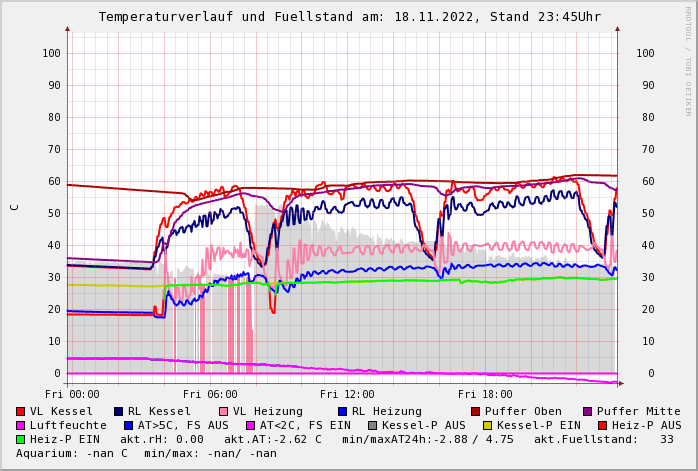Select the green Heiz-P EIN swatch

pyautogui.click(x=21, y=439)
